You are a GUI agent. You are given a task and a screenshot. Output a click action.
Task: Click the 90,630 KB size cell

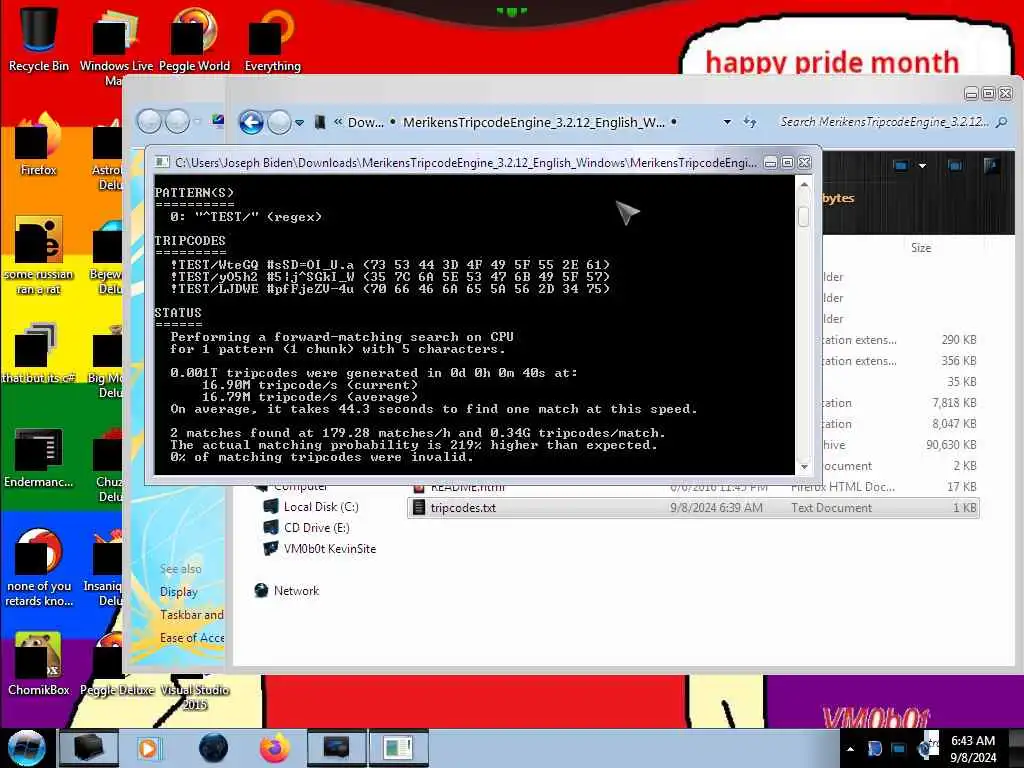tap(951, 445)
